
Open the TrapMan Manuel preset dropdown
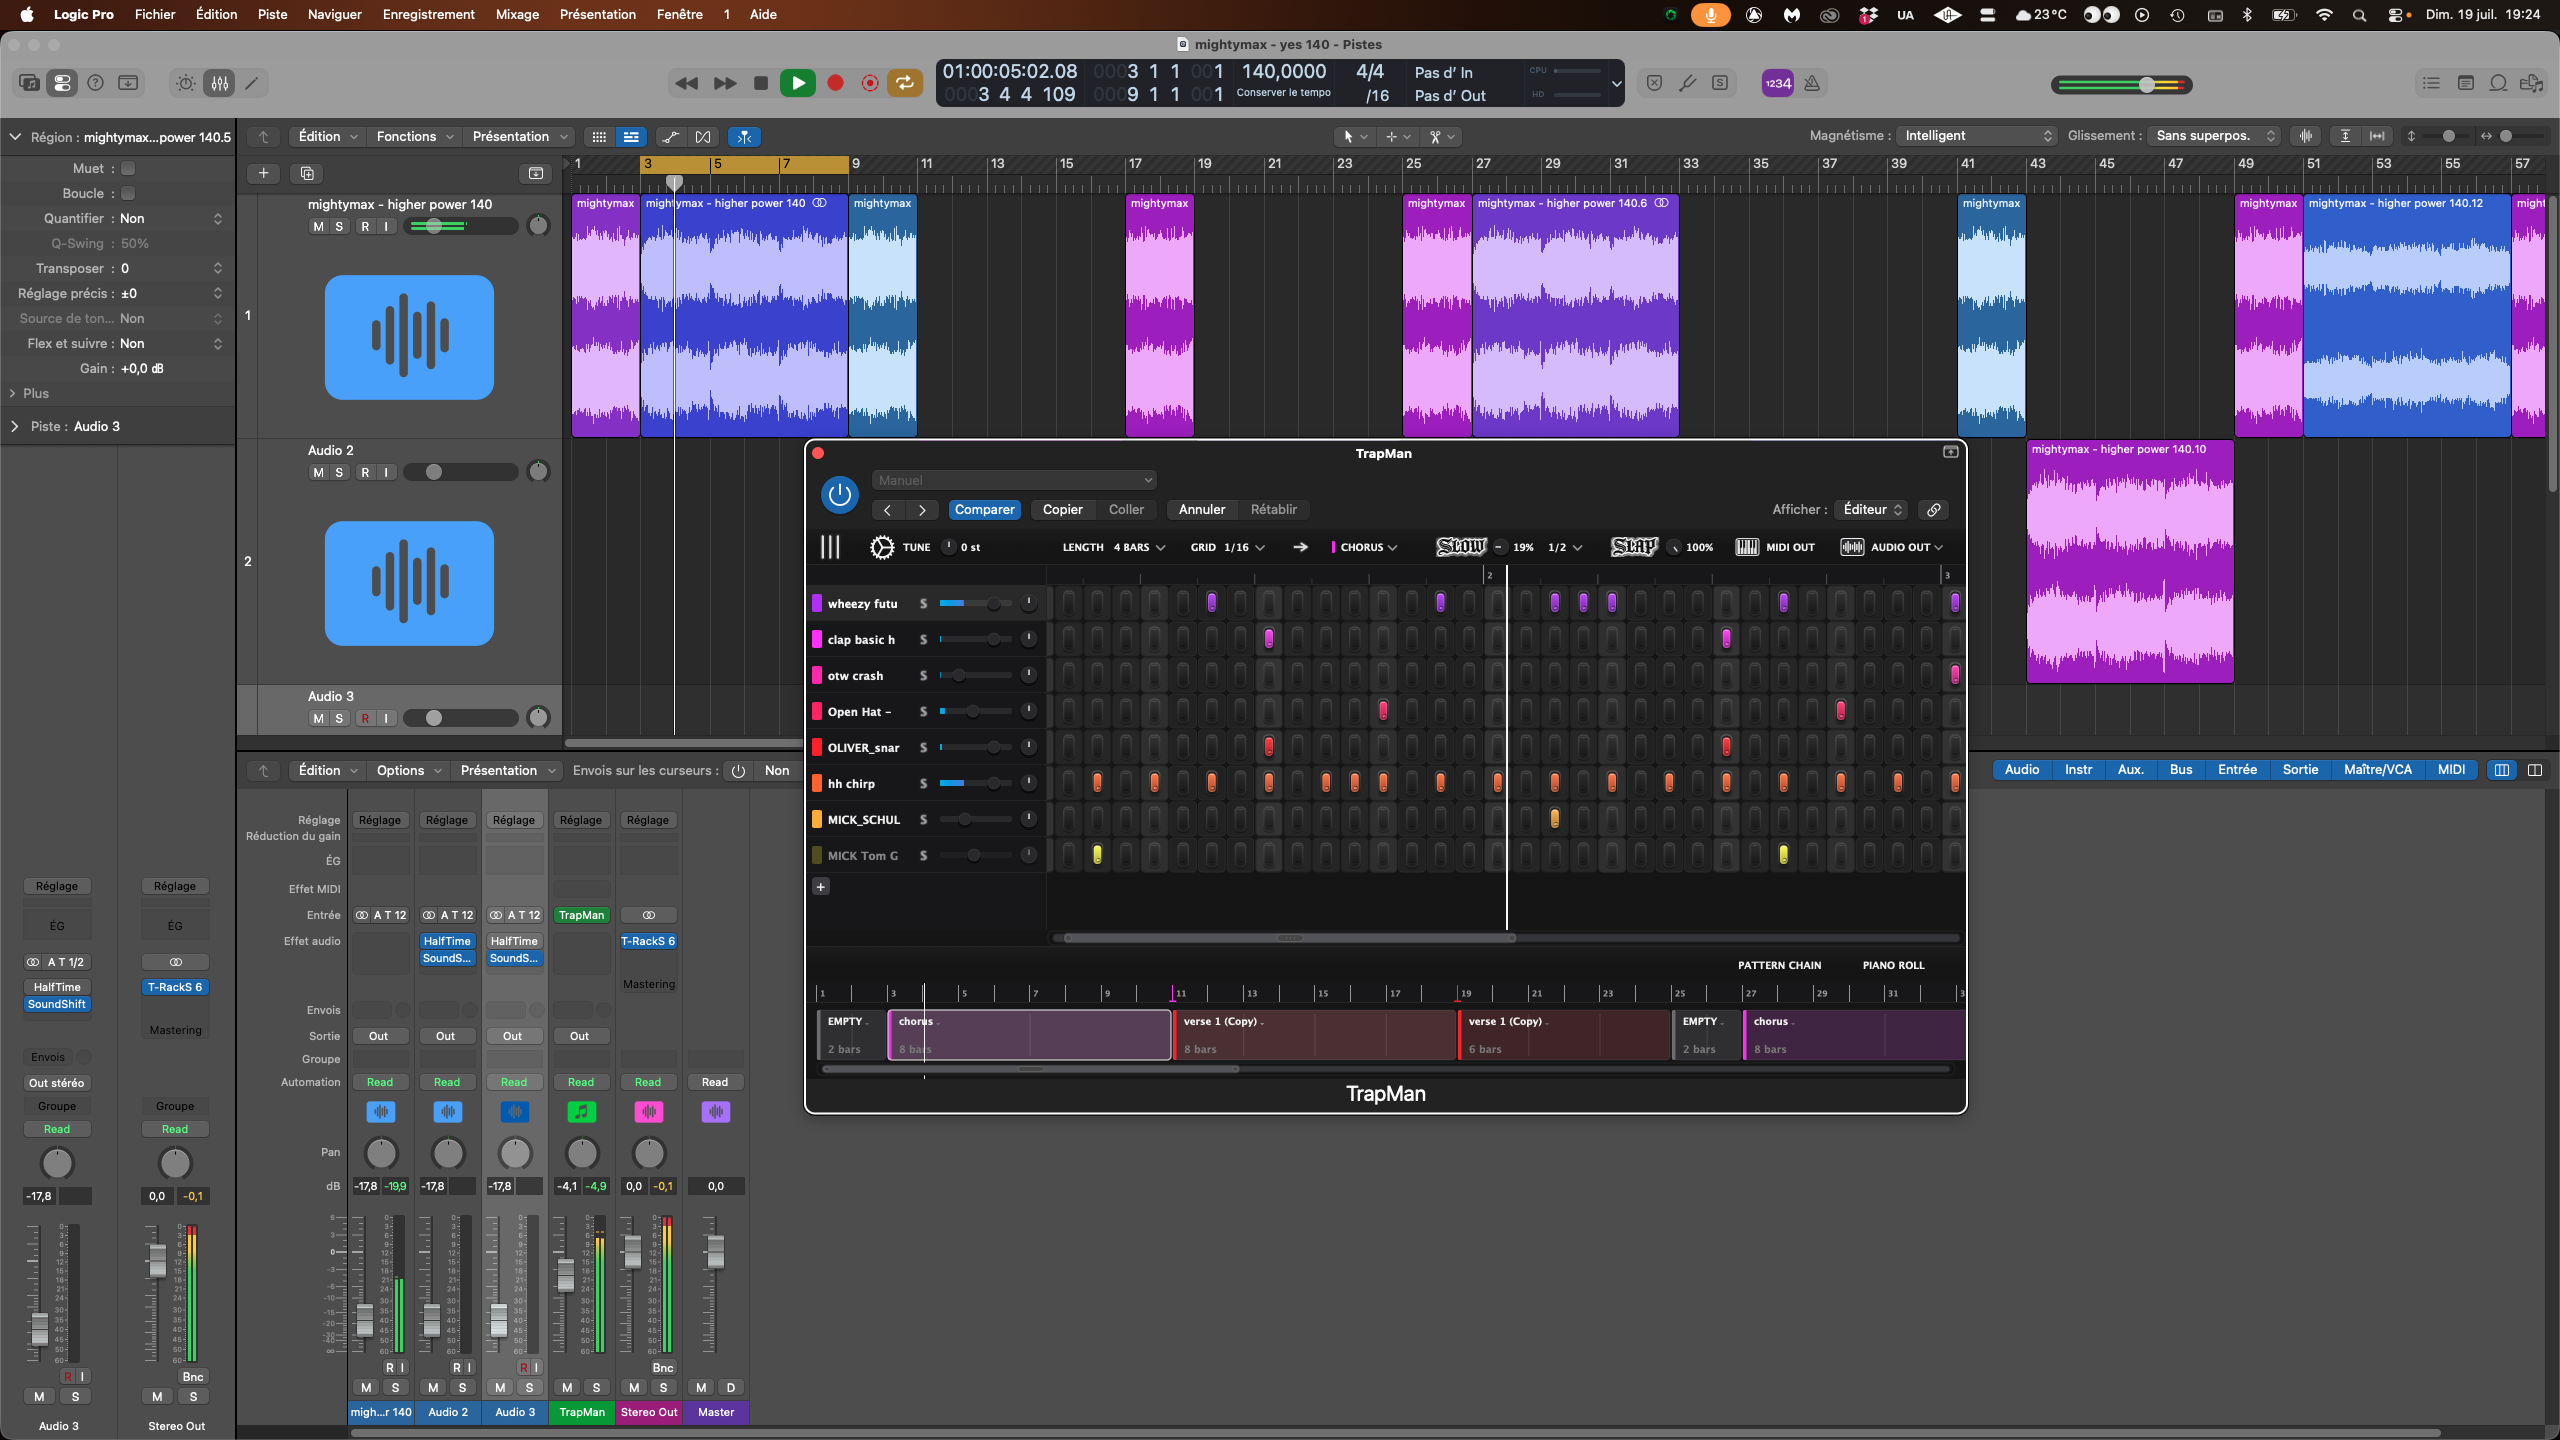click(x=1014, y=480)
